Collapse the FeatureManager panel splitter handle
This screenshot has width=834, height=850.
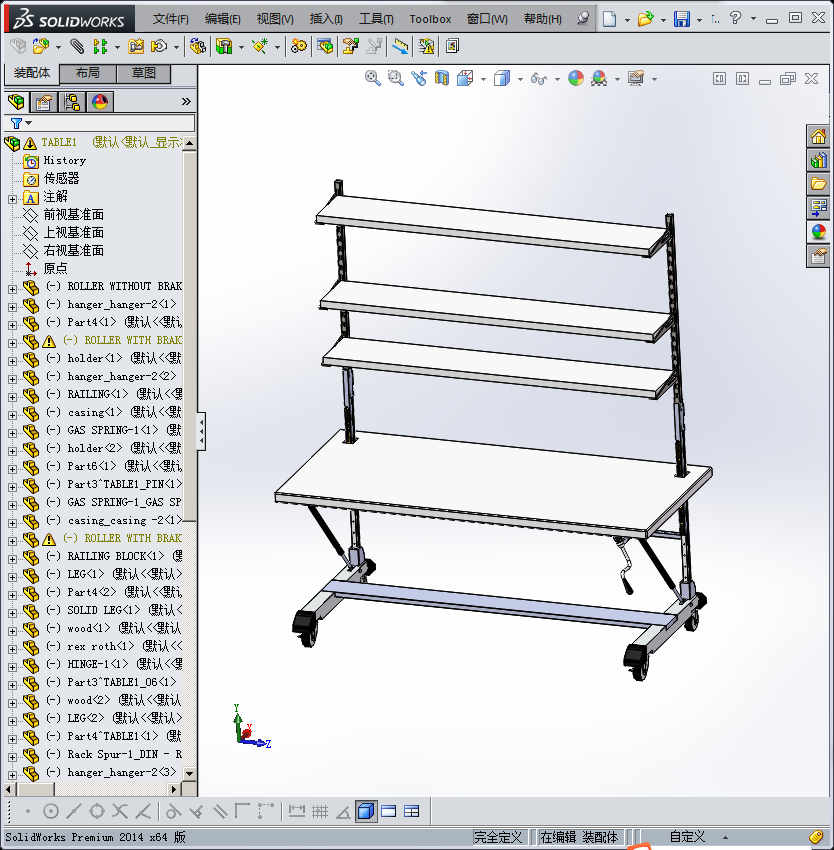coord(201,432)
